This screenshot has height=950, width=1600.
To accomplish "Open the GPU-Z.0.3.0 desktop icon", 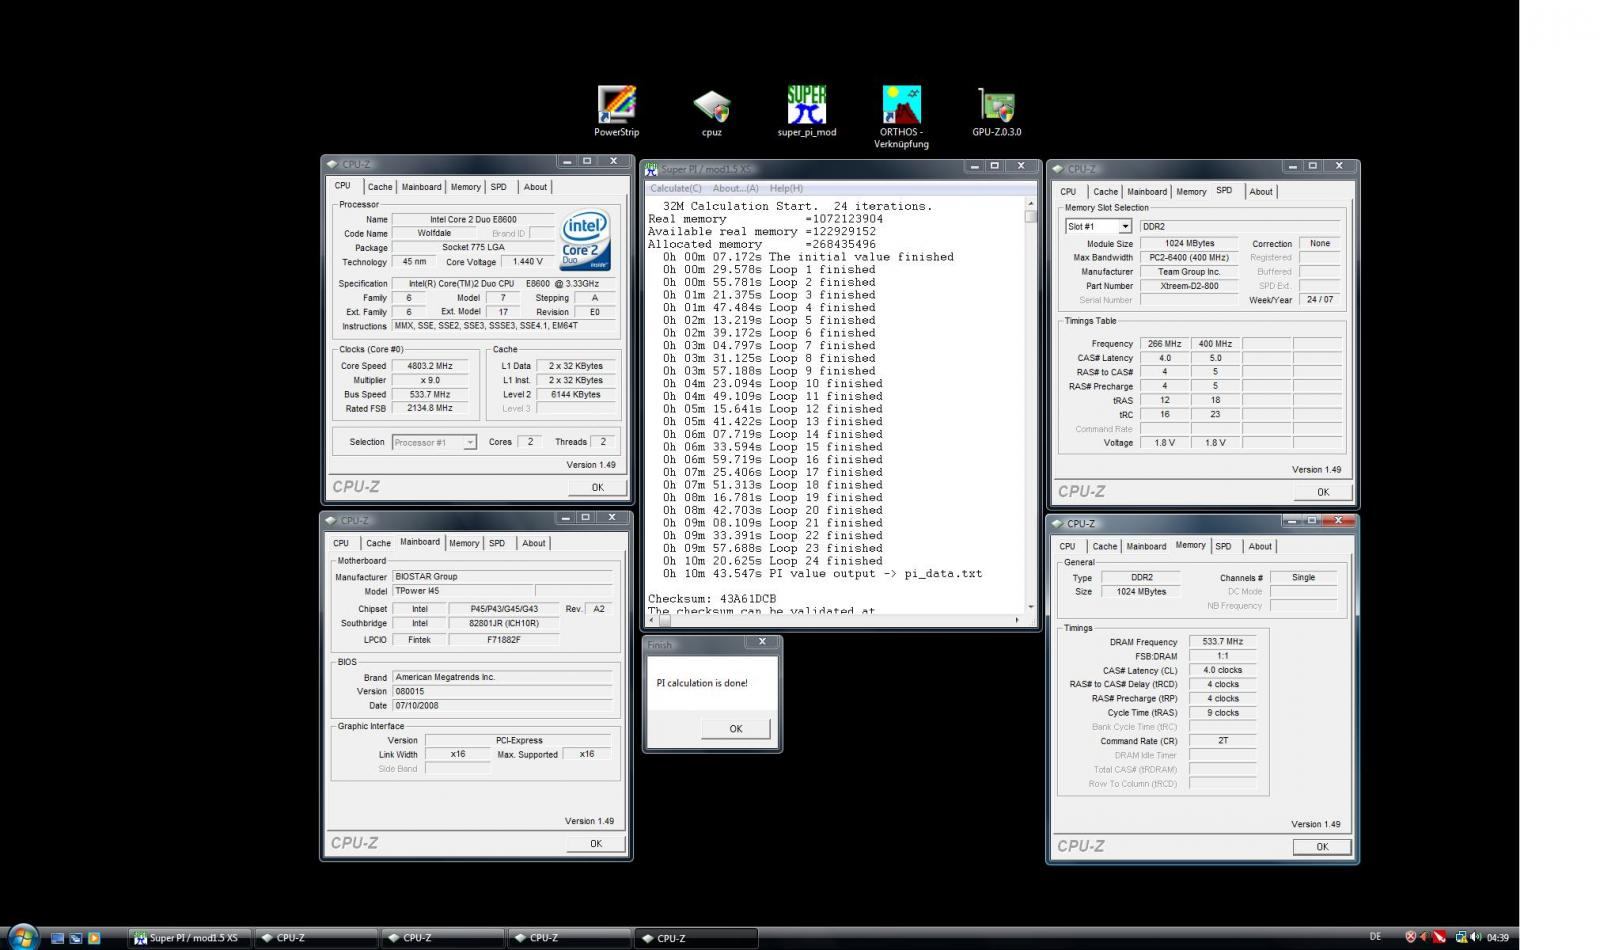I will tap(997, 105).
